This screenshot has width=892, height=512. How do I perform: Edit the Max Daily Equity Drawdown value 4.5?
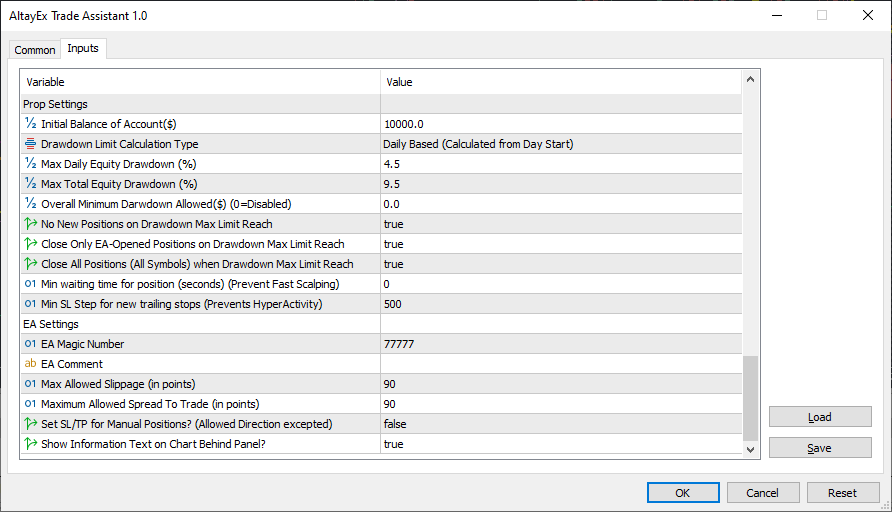point(561,164)
